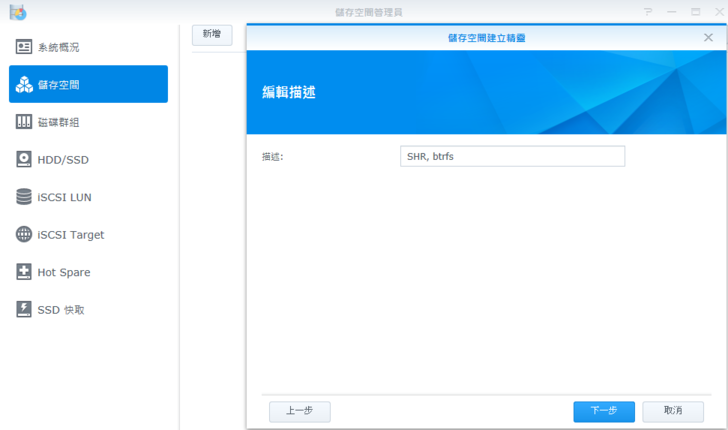Close the 儲存空間建立精靈 wizard dialog
The height and width of the screenshot is (430, 728).
pos(708,37)
